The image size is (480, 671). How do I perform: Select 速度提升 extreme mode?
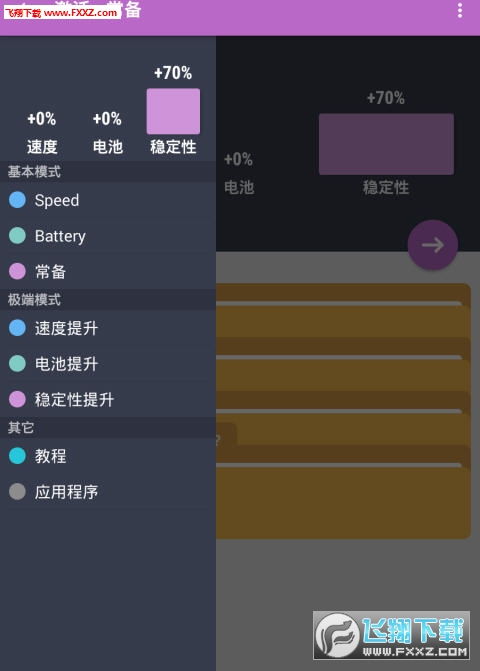click(x=108, y=328)
